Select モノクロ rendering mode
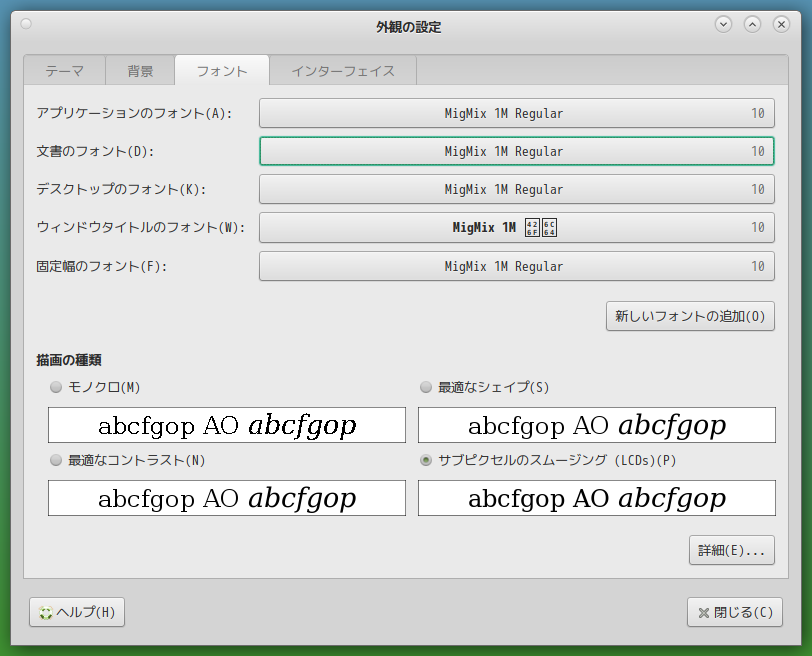Viewport: 812px width, 656px height. [56, 388]
